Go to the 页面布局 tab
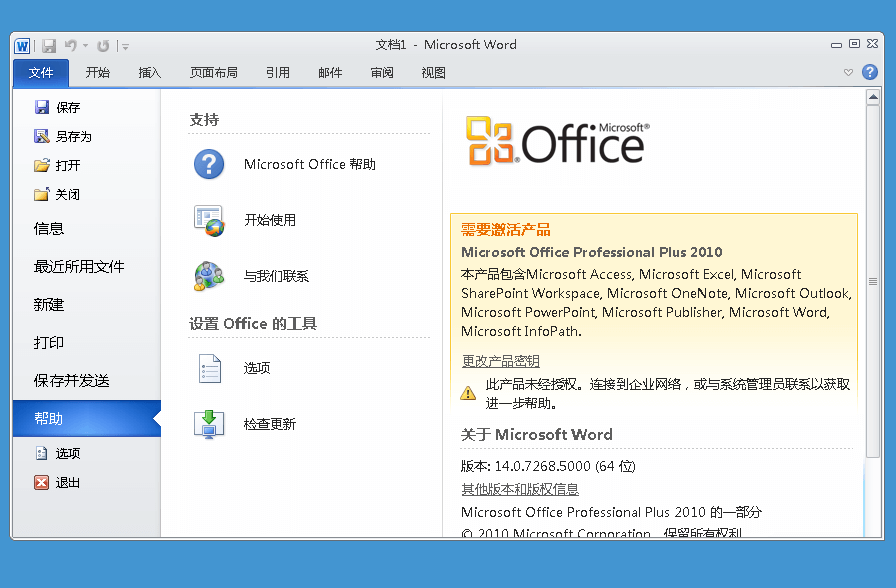The height and width of the screenshot is (588, 896). [214, 73]
